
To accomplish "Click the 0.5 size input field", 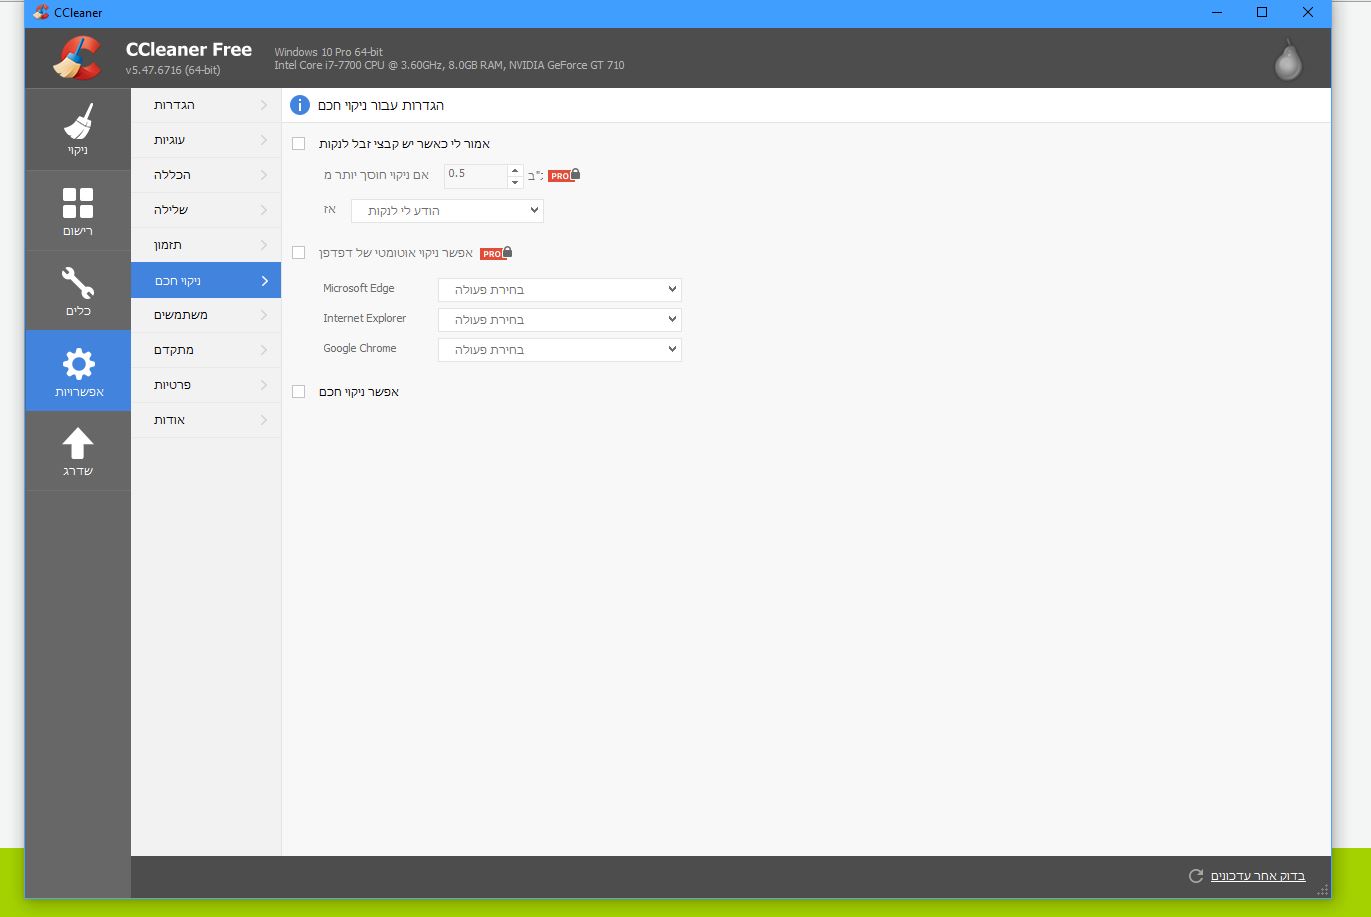I will [x=476, y=175].
